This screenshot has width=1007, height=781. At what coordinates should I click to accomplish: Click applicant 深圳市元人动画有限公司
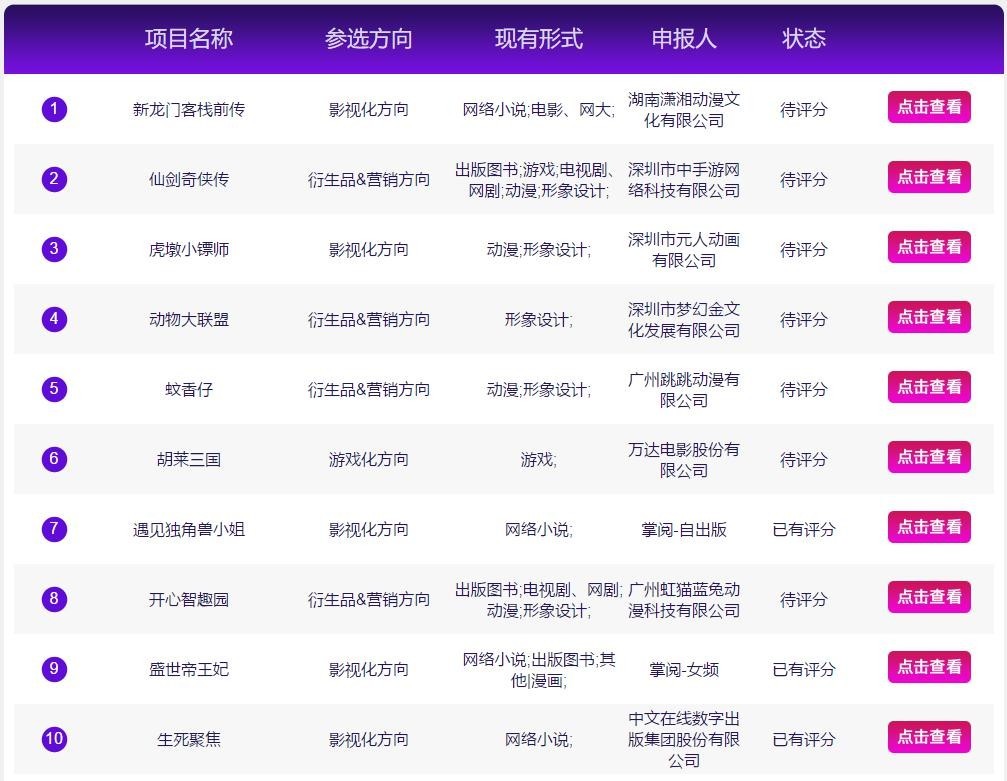(x=684, y=250)
